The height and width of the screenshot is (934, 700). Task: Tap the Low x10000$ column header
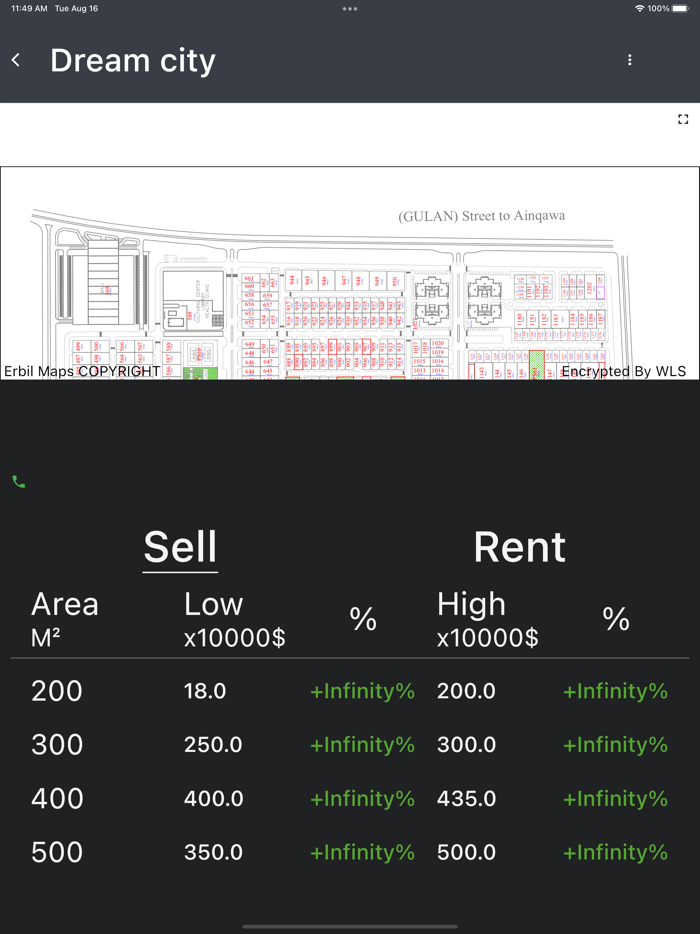point(235,619)
